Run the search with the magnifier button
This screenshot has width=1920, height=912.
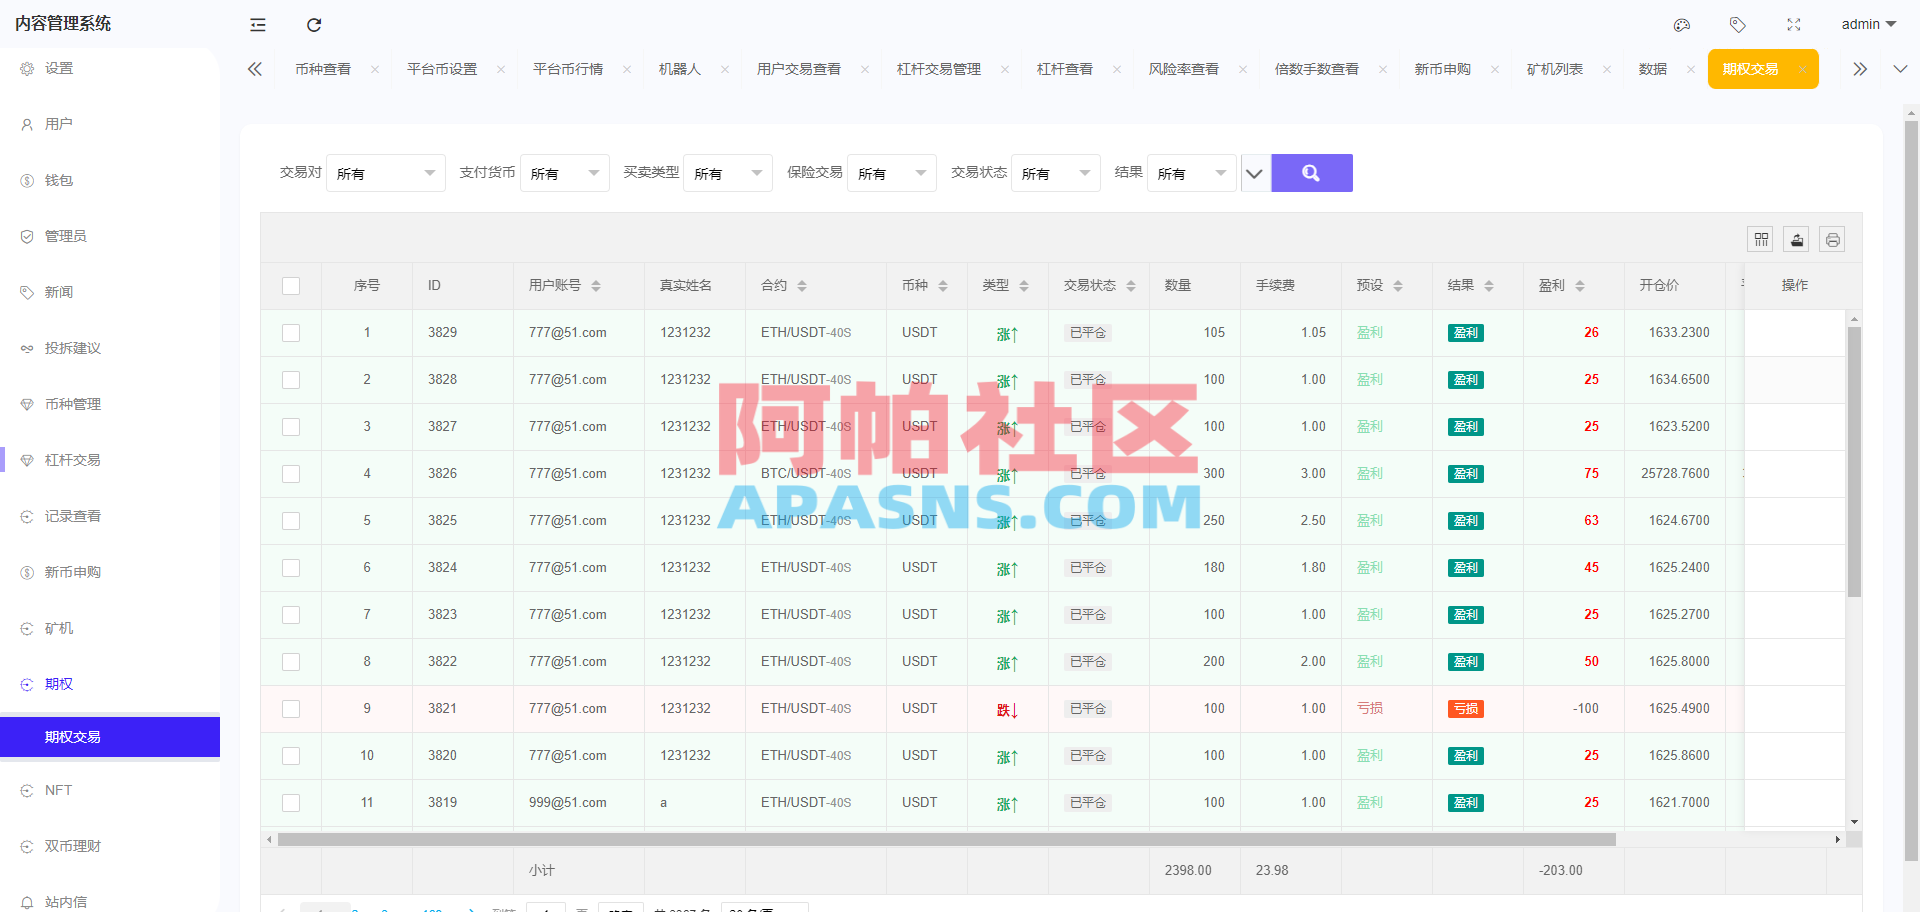coord(1311,172)
